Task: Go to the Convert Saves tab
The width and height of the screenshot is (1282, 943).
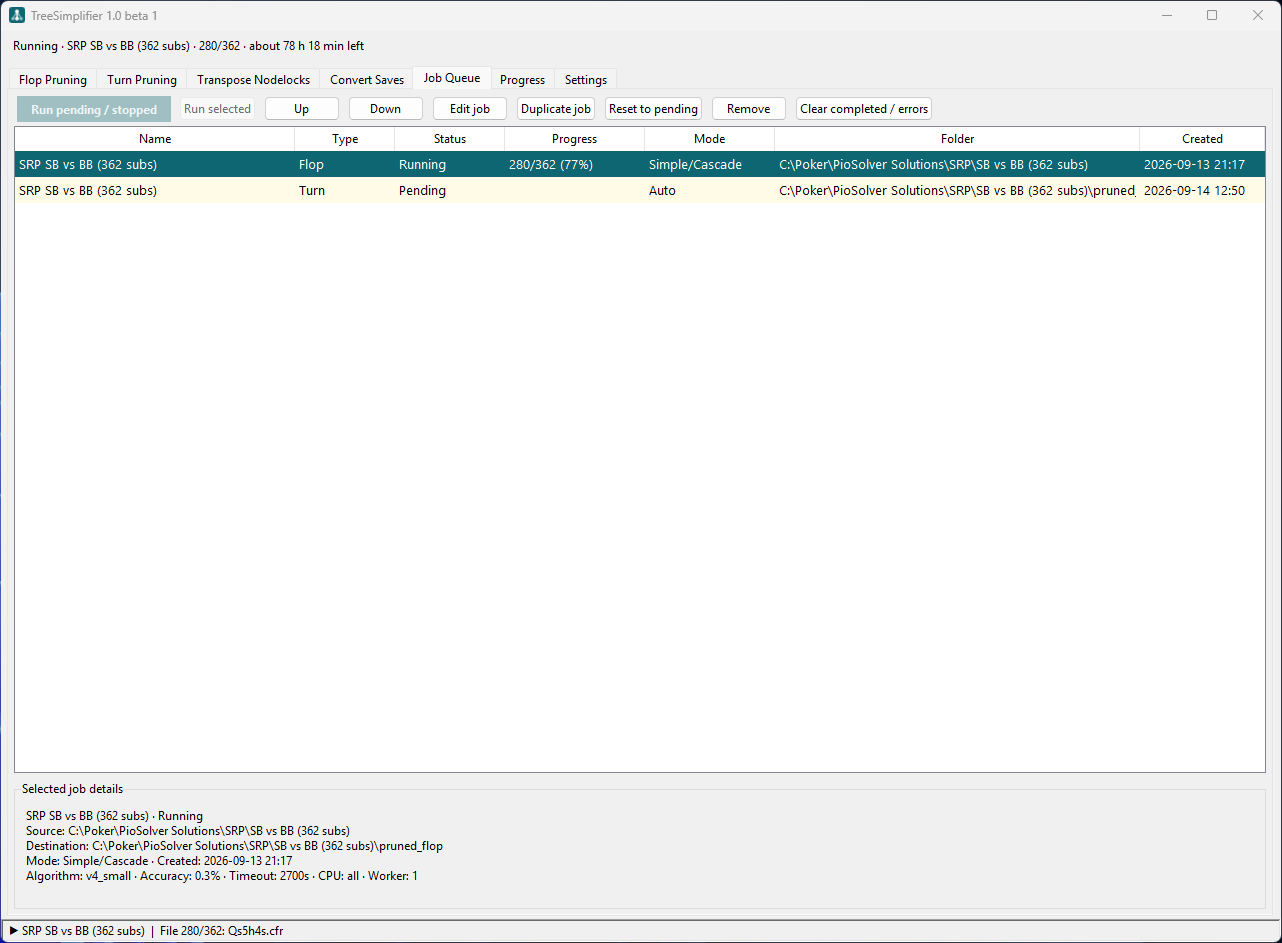Action: pos(367,79)
